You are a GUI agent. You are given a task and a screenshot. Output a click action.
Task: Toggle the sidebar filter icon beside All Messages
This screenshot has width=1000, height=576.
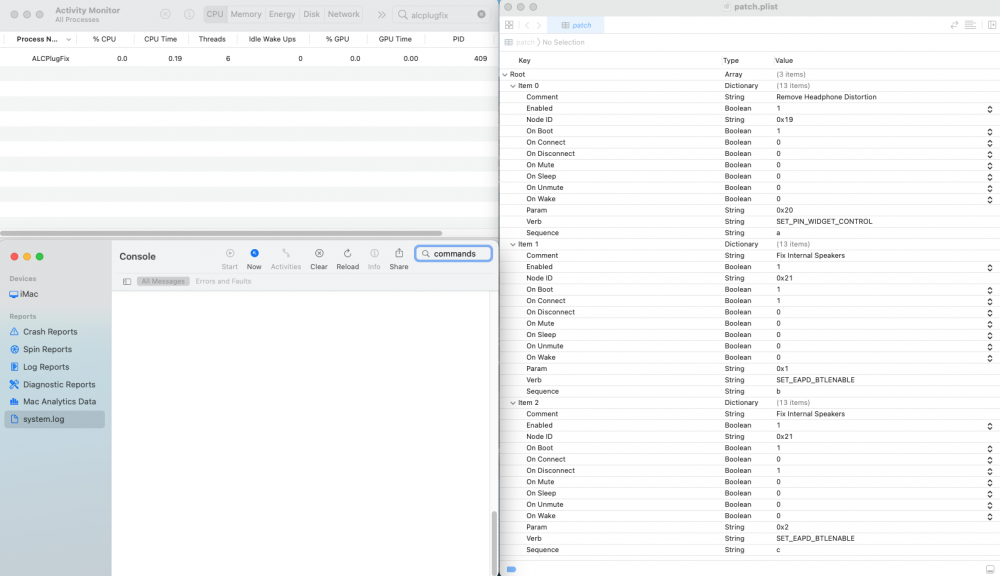(x=127, y=281)
